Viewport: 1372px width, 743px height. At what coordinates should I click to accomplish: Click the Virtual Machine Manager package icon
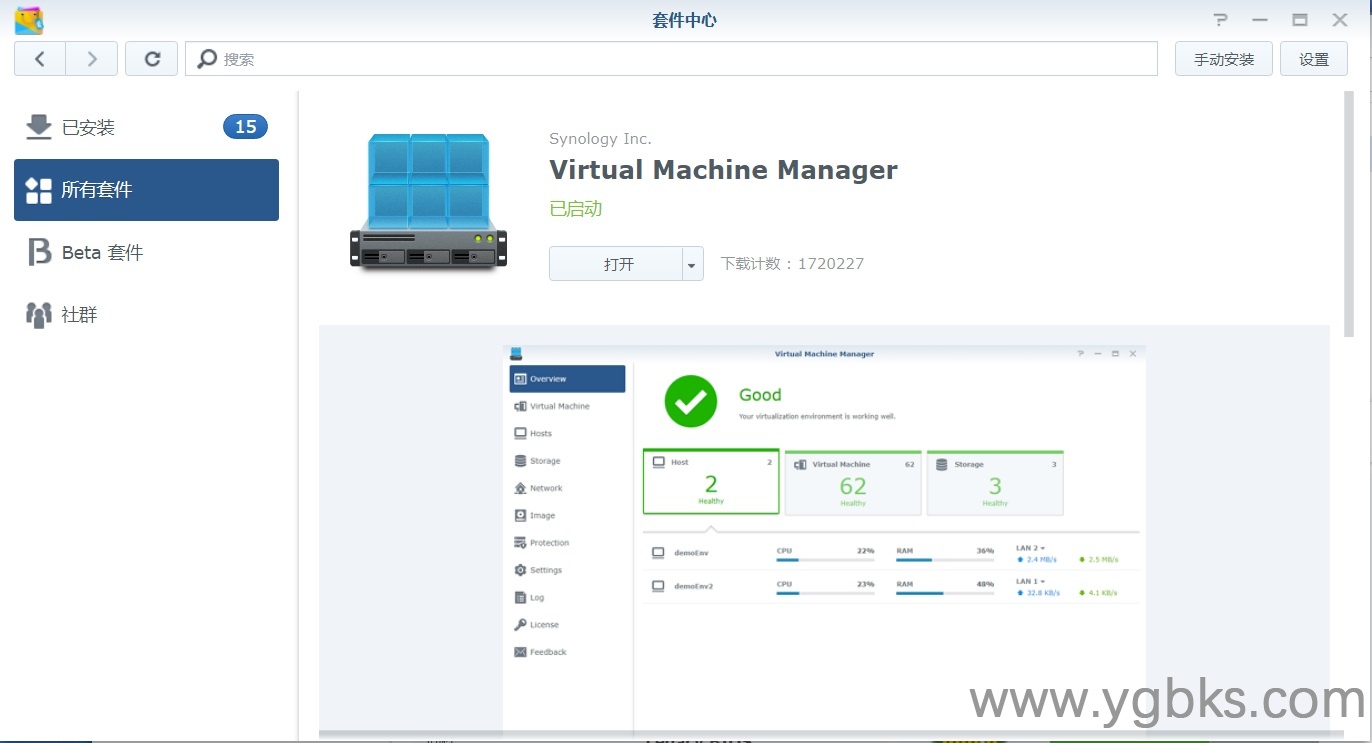coord(428,201)
